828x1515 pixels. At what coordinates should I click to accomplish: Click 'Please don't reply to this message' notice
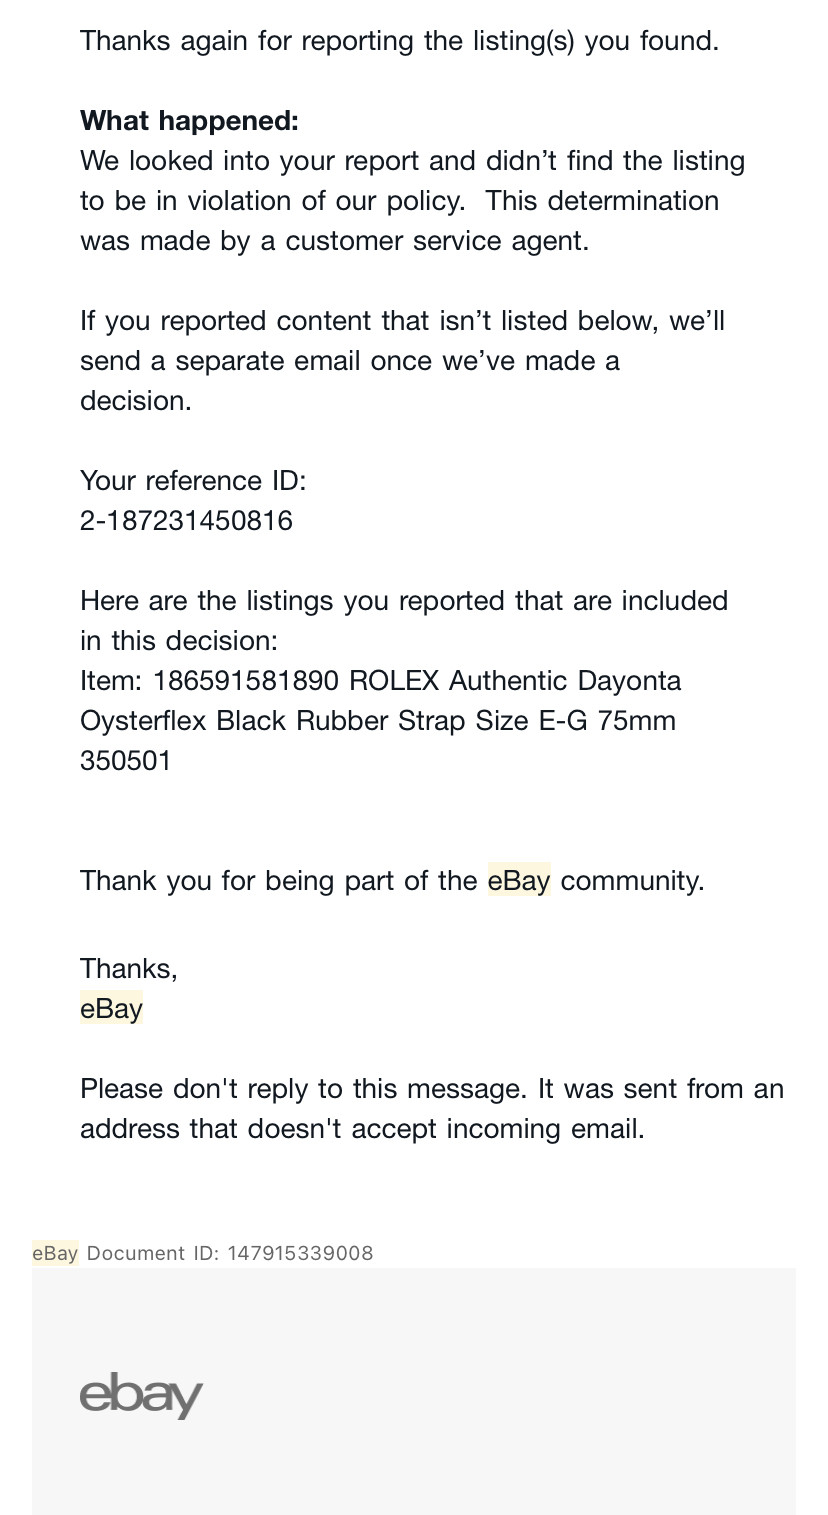[432, 1089]
